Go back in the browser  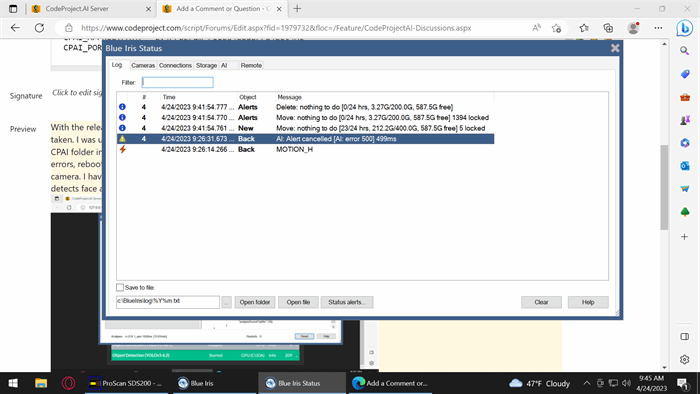point(15,28)
